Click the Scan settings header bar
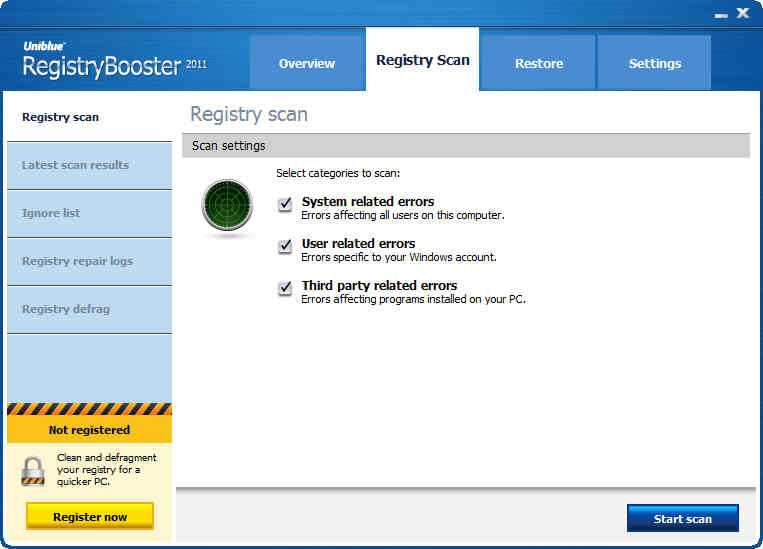Screen dimensions: 763x549 (x=466, y=146)
